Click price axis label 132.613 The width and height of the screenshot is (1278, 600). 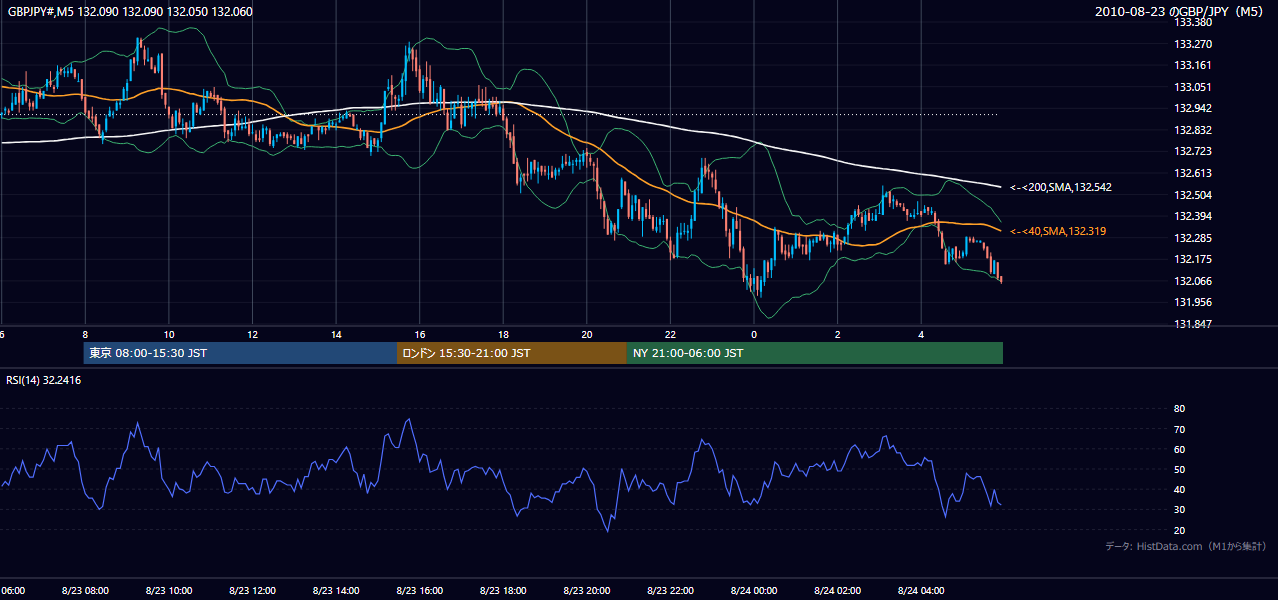pos(1192,173)
